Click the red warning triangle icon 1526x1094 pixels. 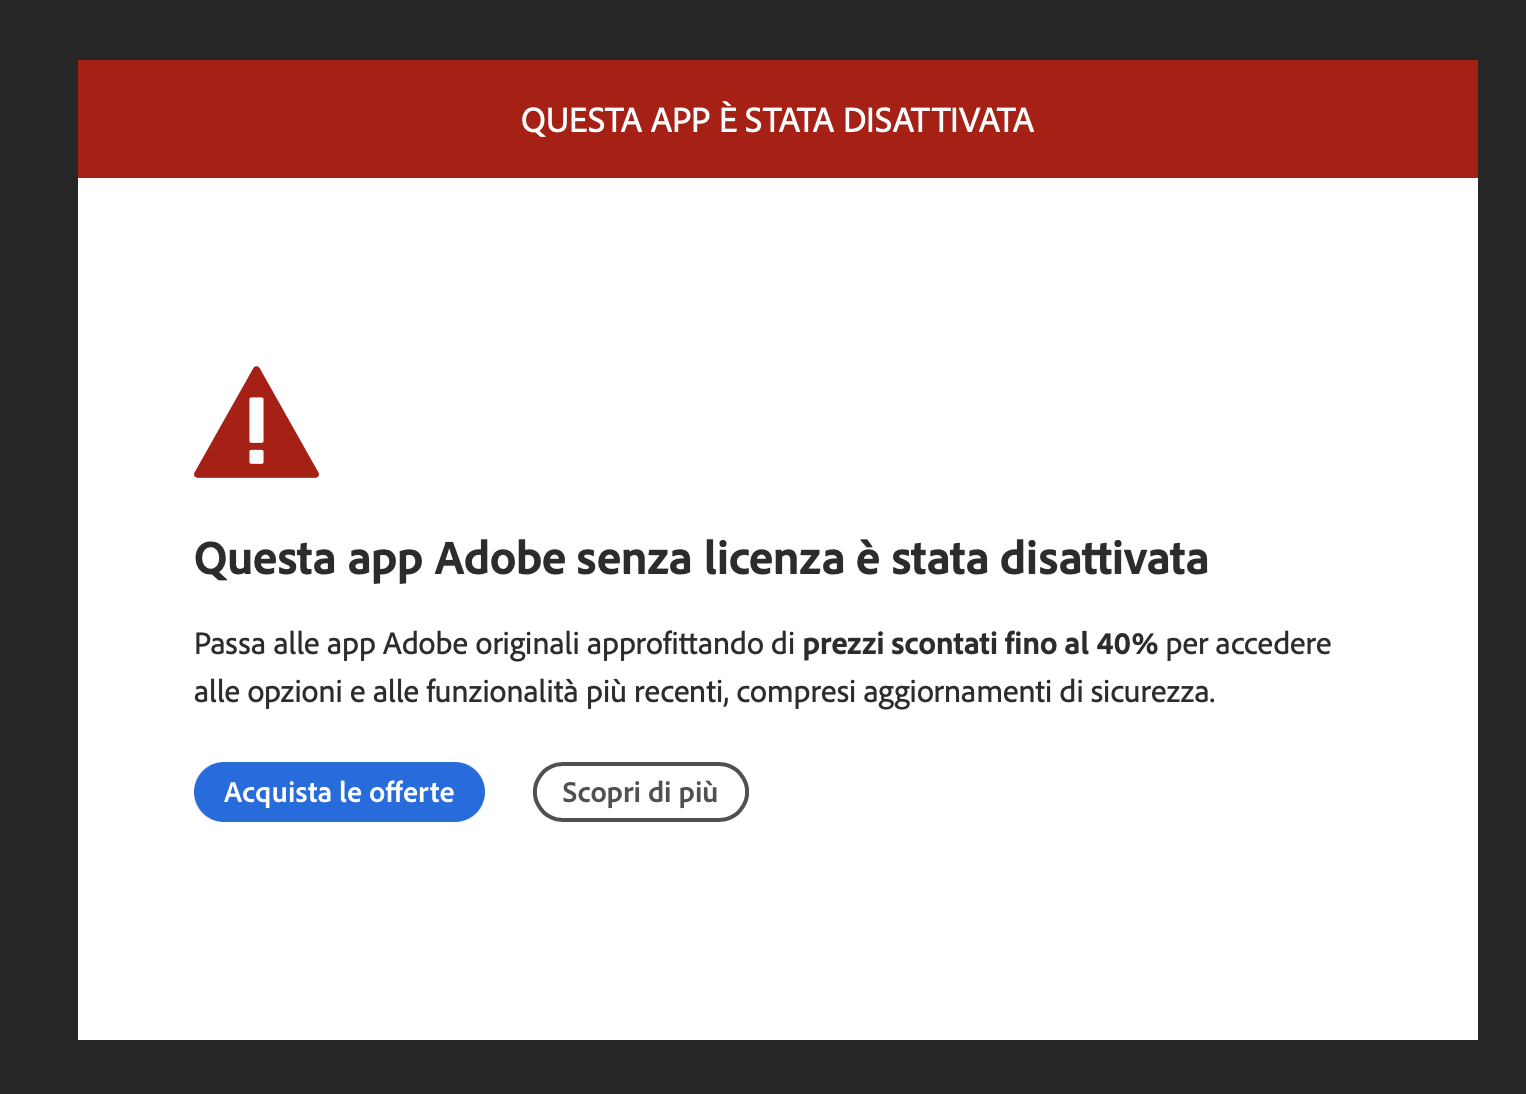(x=256, y=422)
